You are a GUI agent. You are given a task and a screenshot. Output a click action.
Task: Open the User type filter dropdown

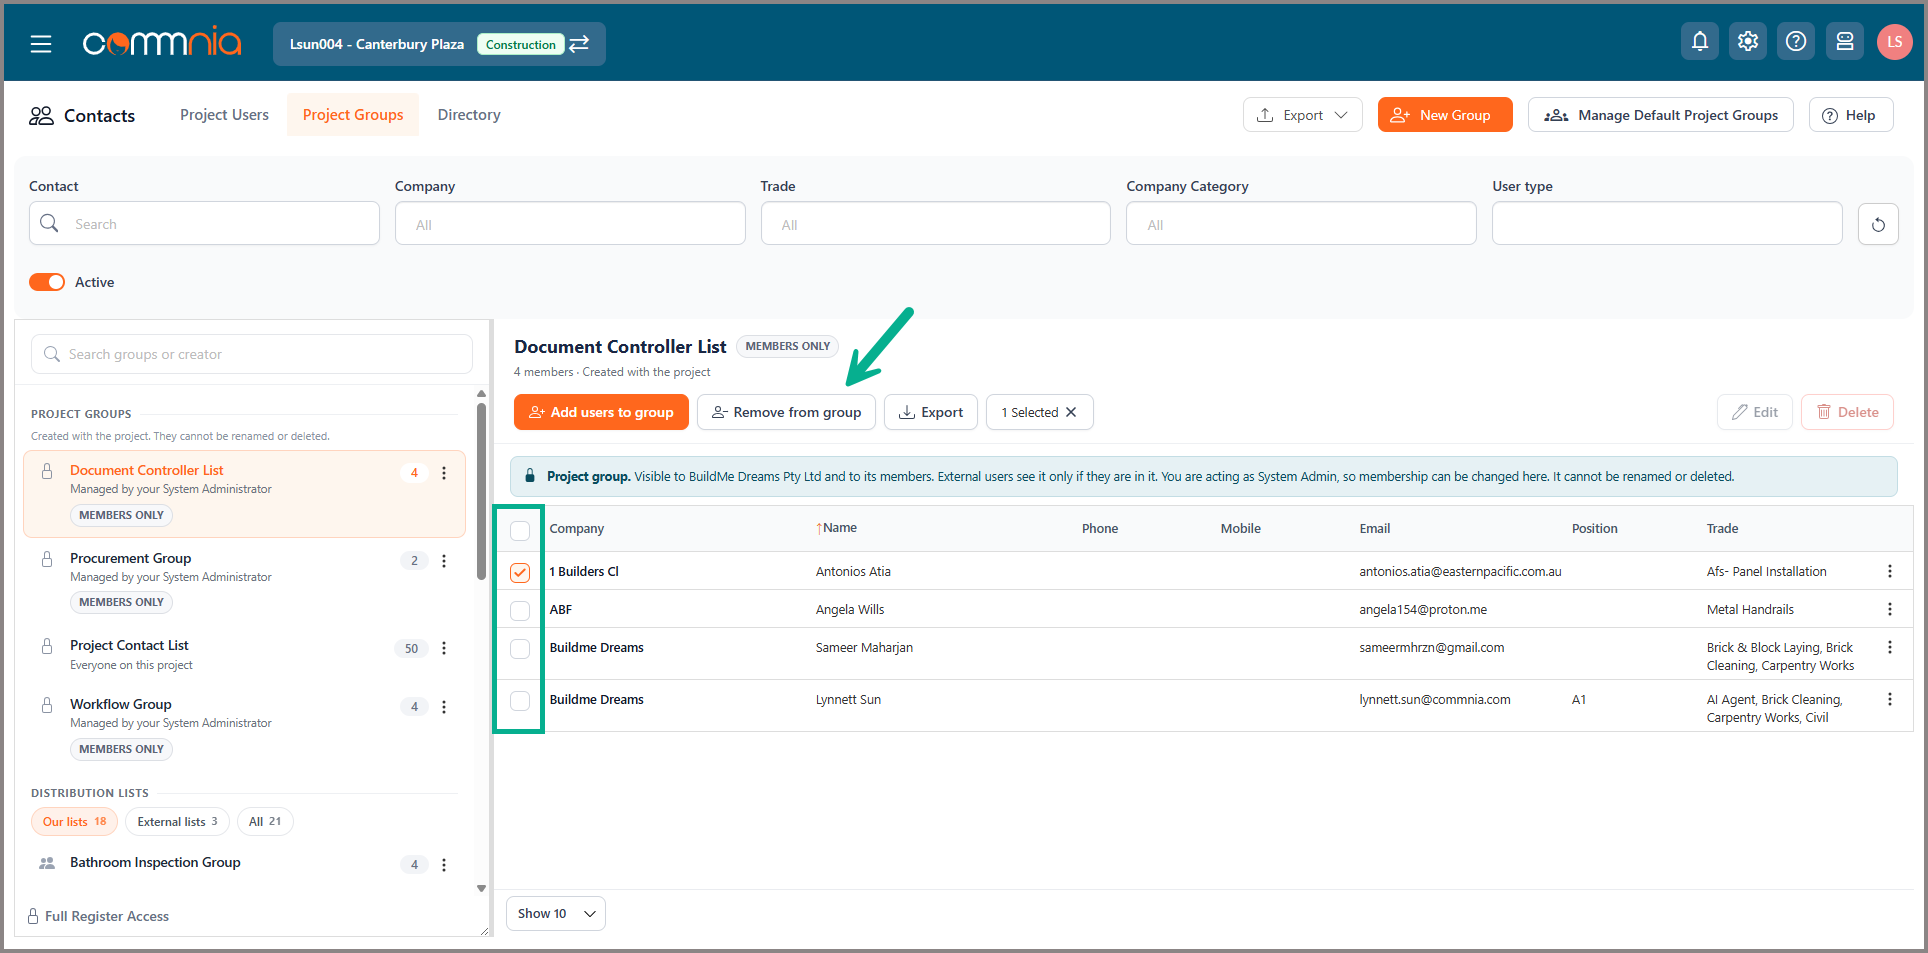(x=1667, y=224)
